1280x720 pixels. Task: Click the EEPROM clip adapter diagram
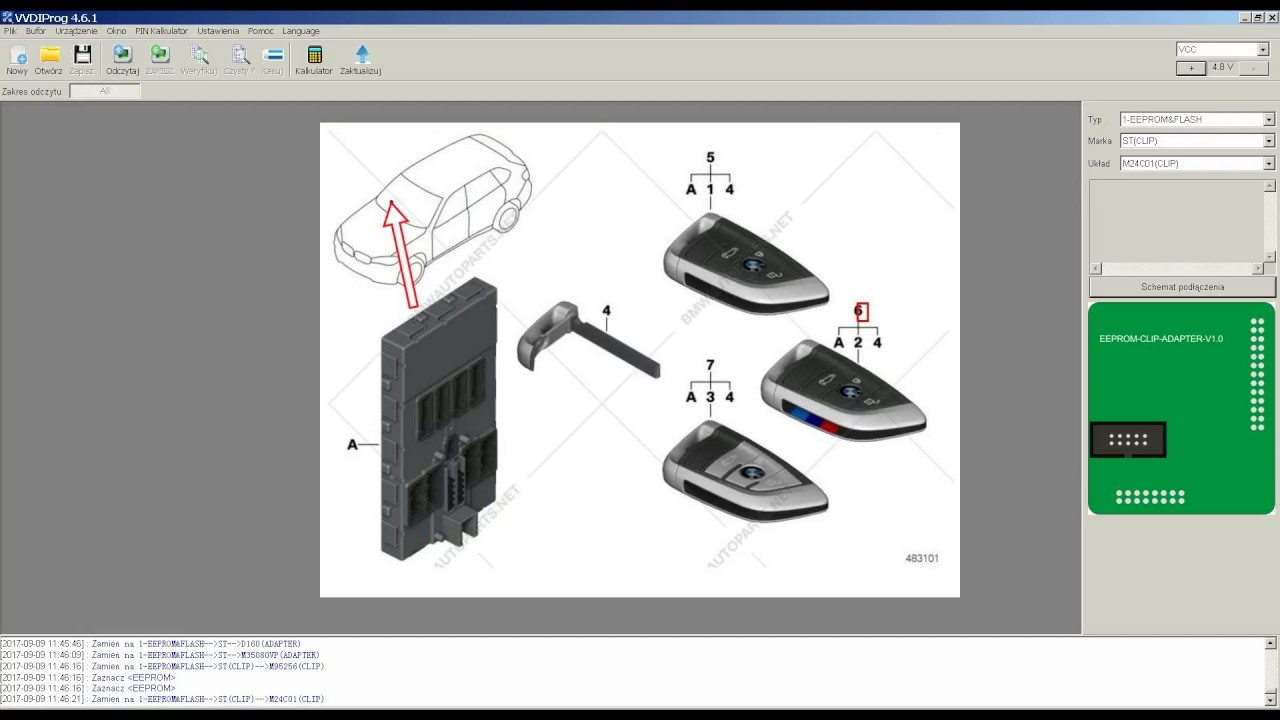tap(1181, 408)
